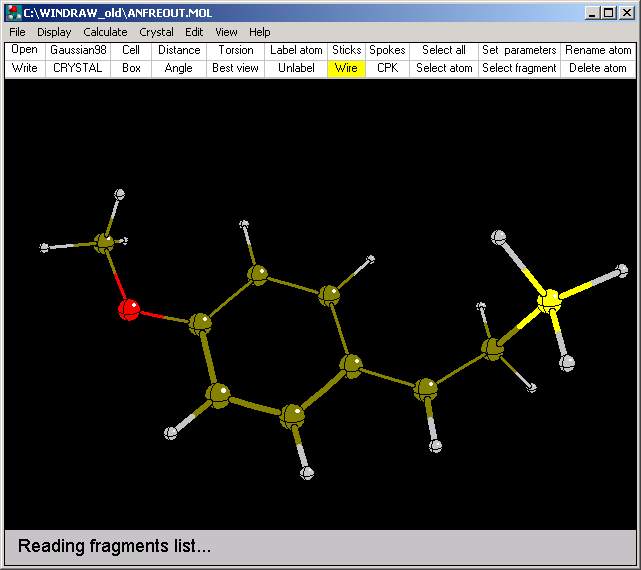Select the Gaussian98 button
This screenshot has width=641, height=570.
[x=78, y=50]
